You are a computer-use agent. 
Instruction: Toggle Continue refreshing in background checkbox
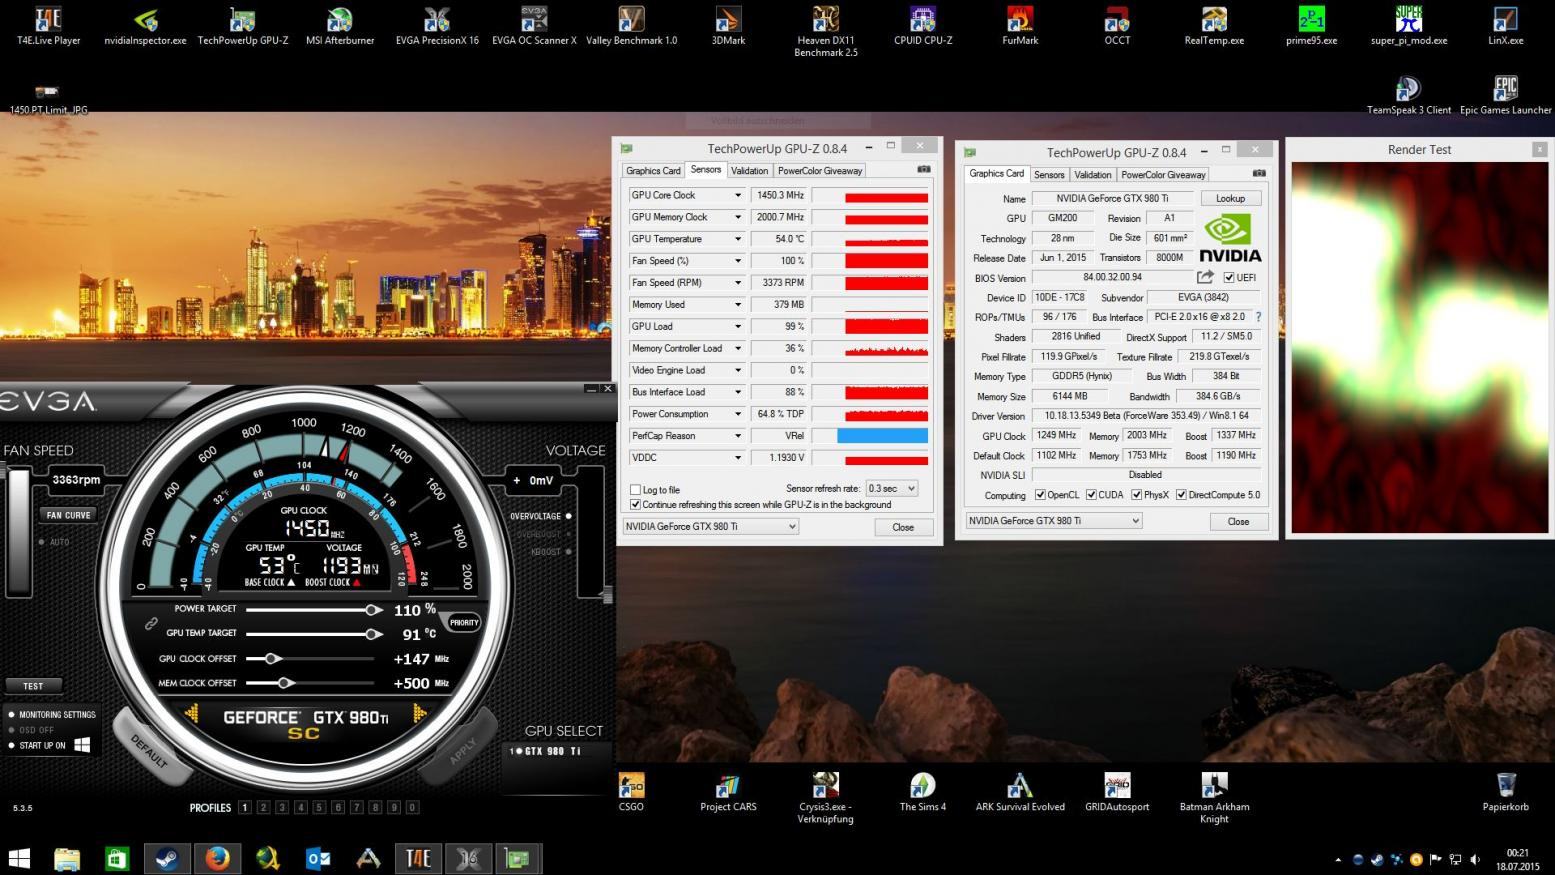635,504
